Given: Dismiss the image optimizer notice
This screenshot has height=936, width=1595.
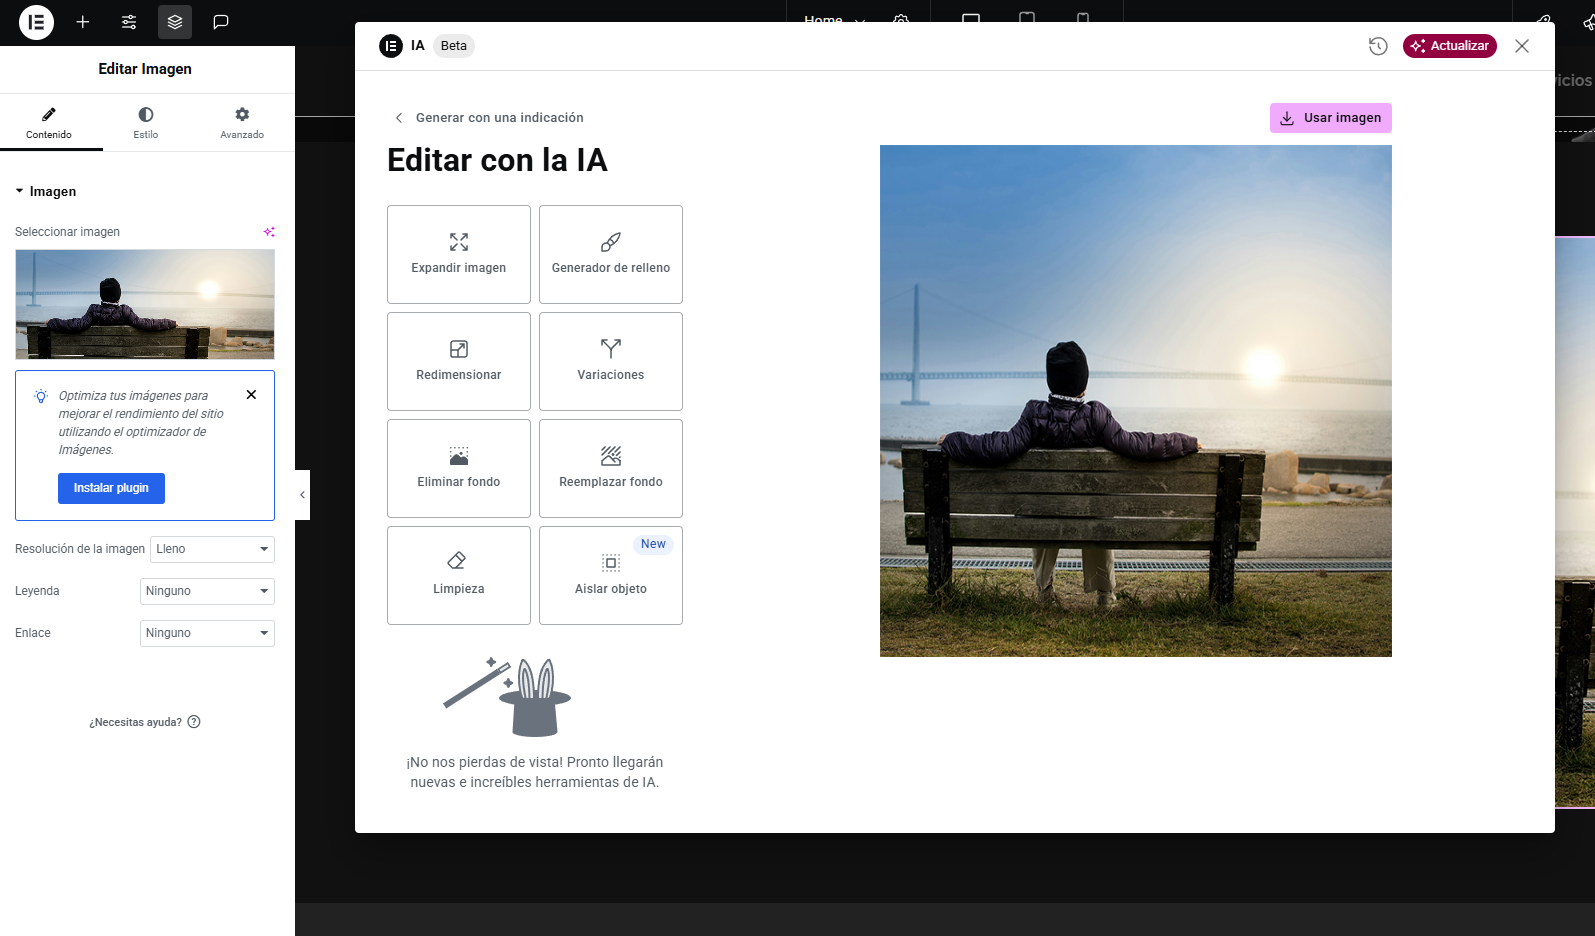Looking at the screenshot, I should [251, 395].
